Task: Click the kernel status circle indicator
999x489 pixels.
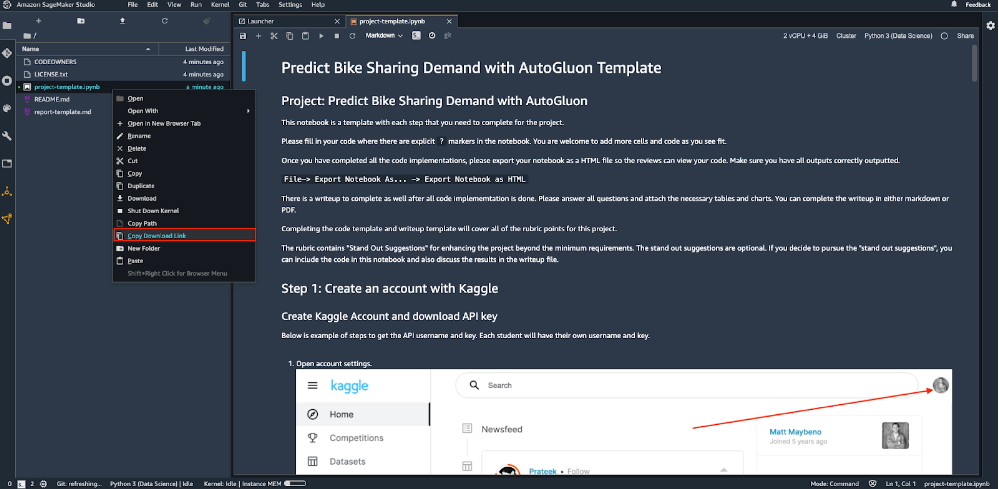Action: tap(944, 36)
